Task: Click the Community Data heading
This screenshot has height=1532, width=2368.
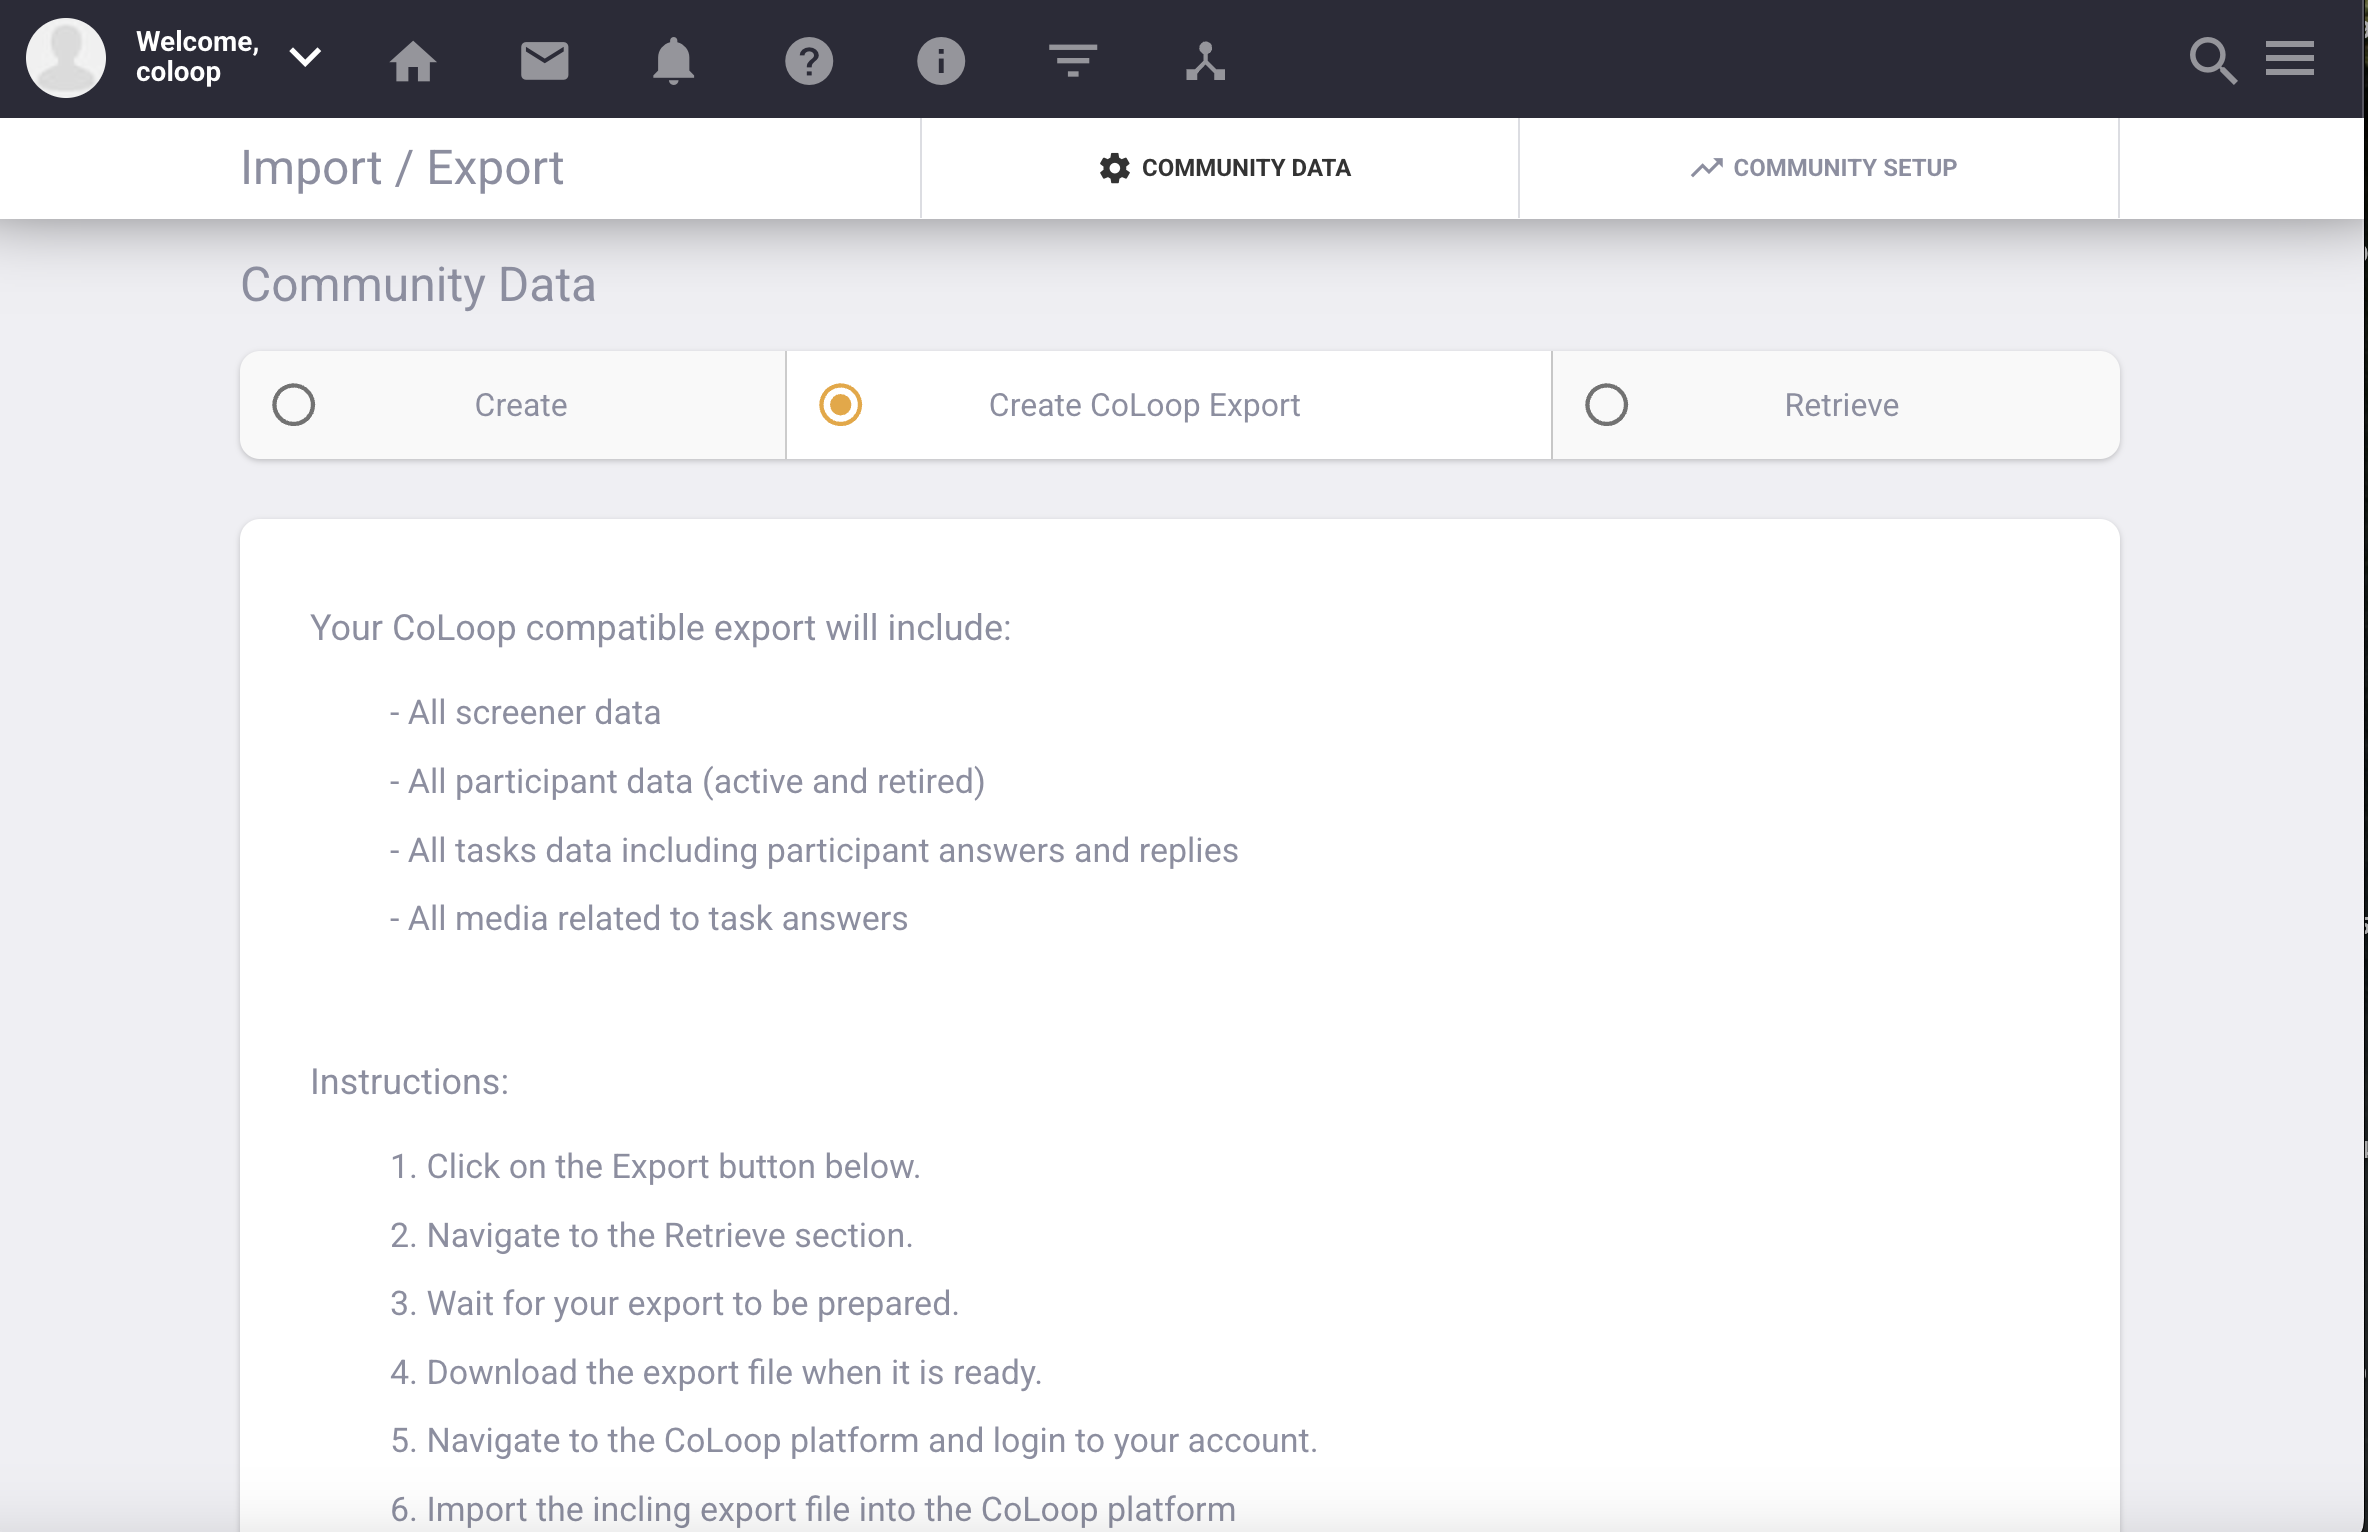Action: (418, 285)
